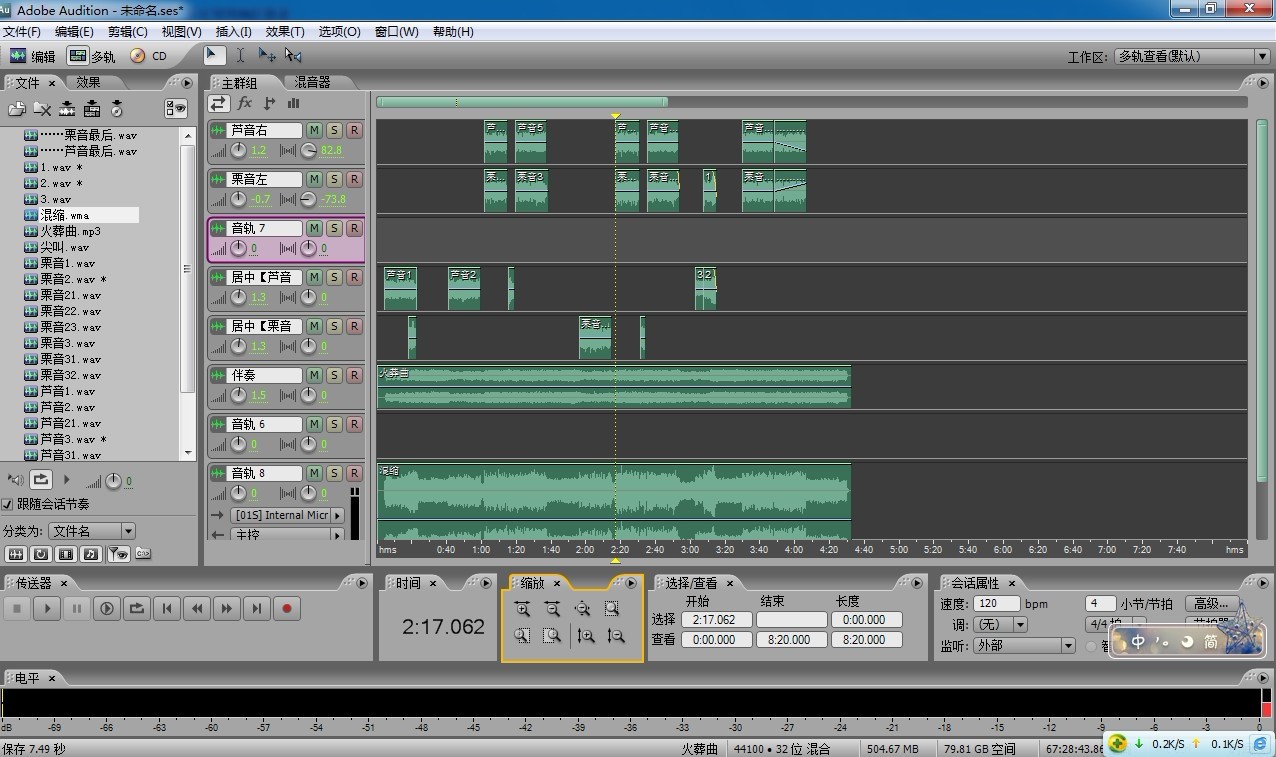Open the 分类为 sort-by dropdown

(x=92, y=531)
